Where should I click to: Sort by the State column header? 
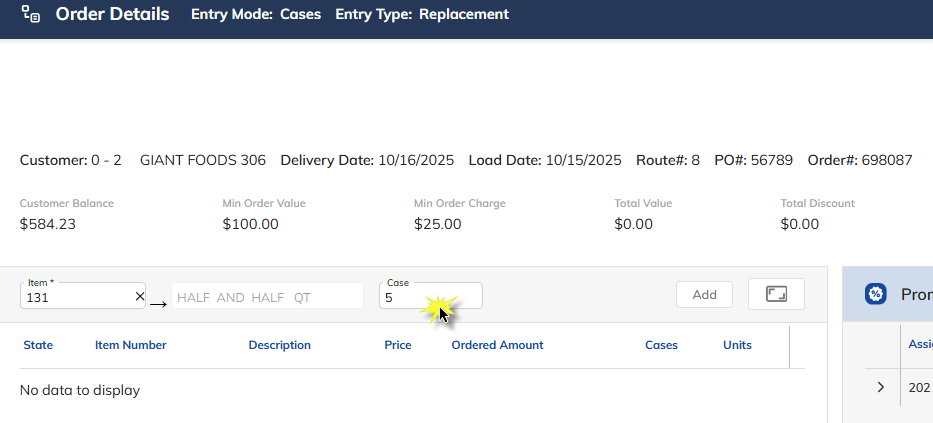click(x=38, y=345)
